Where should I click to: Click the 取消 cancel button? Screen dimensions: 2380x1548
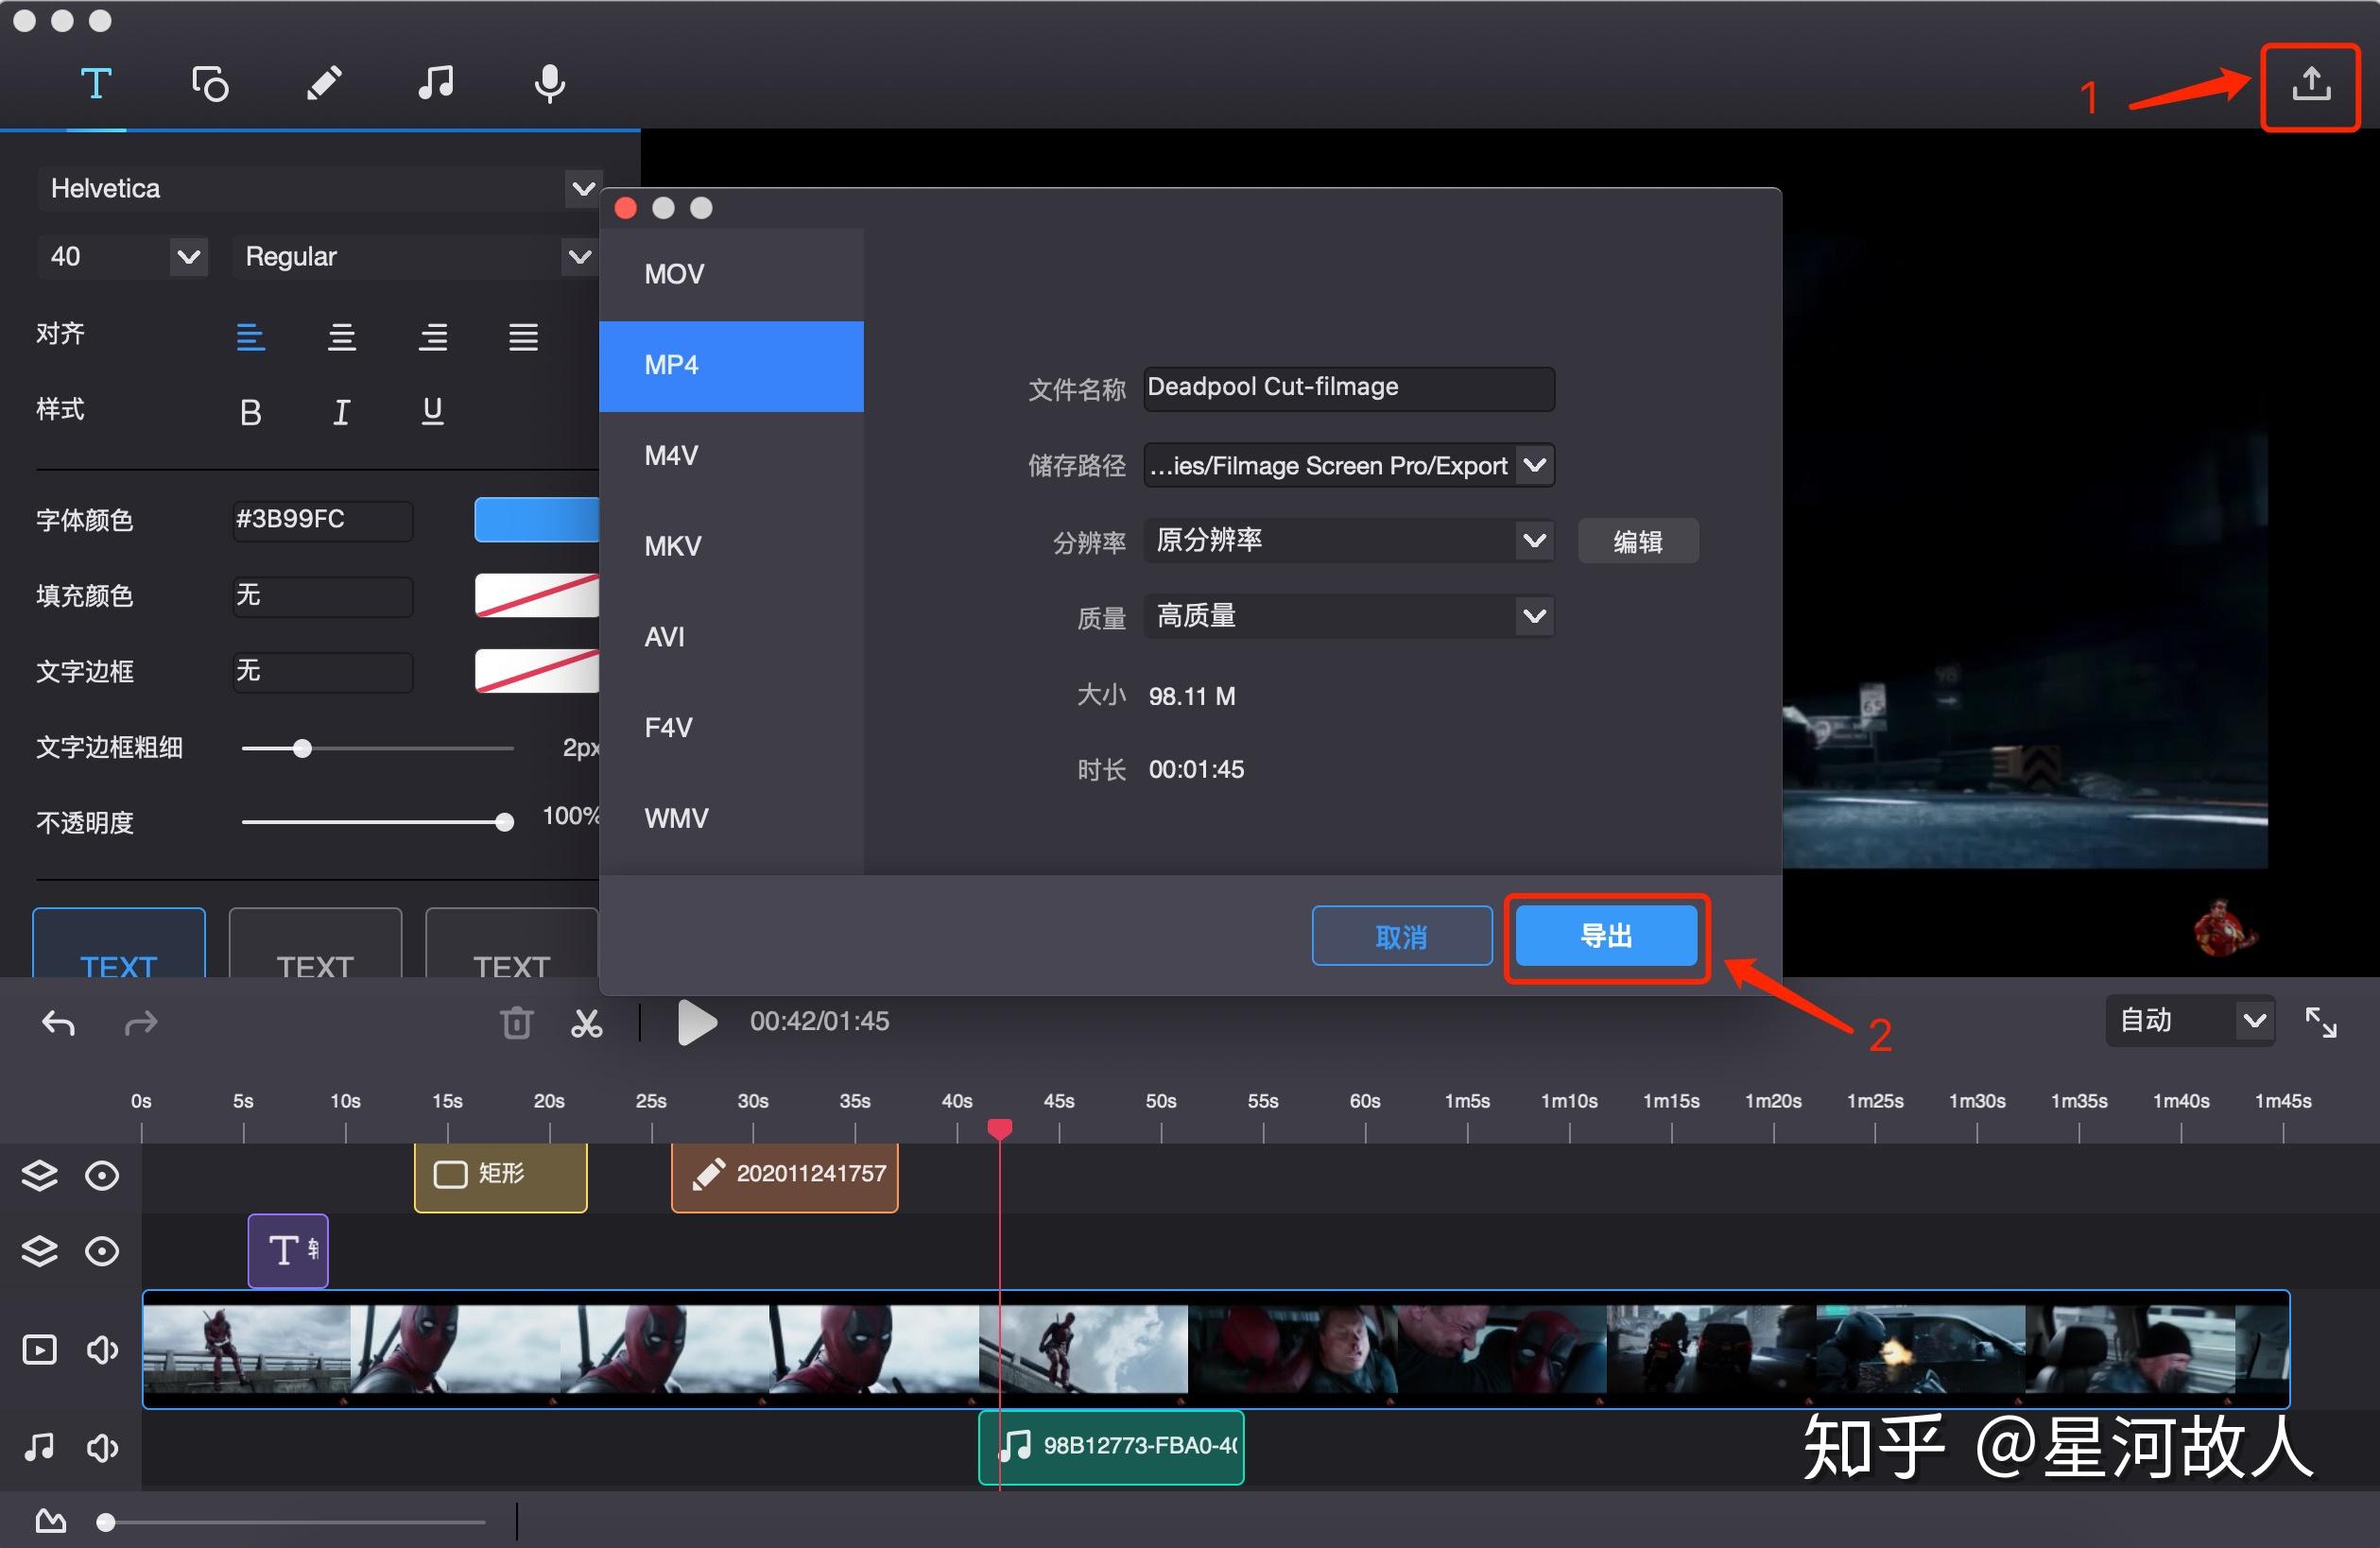point(1402,936)
